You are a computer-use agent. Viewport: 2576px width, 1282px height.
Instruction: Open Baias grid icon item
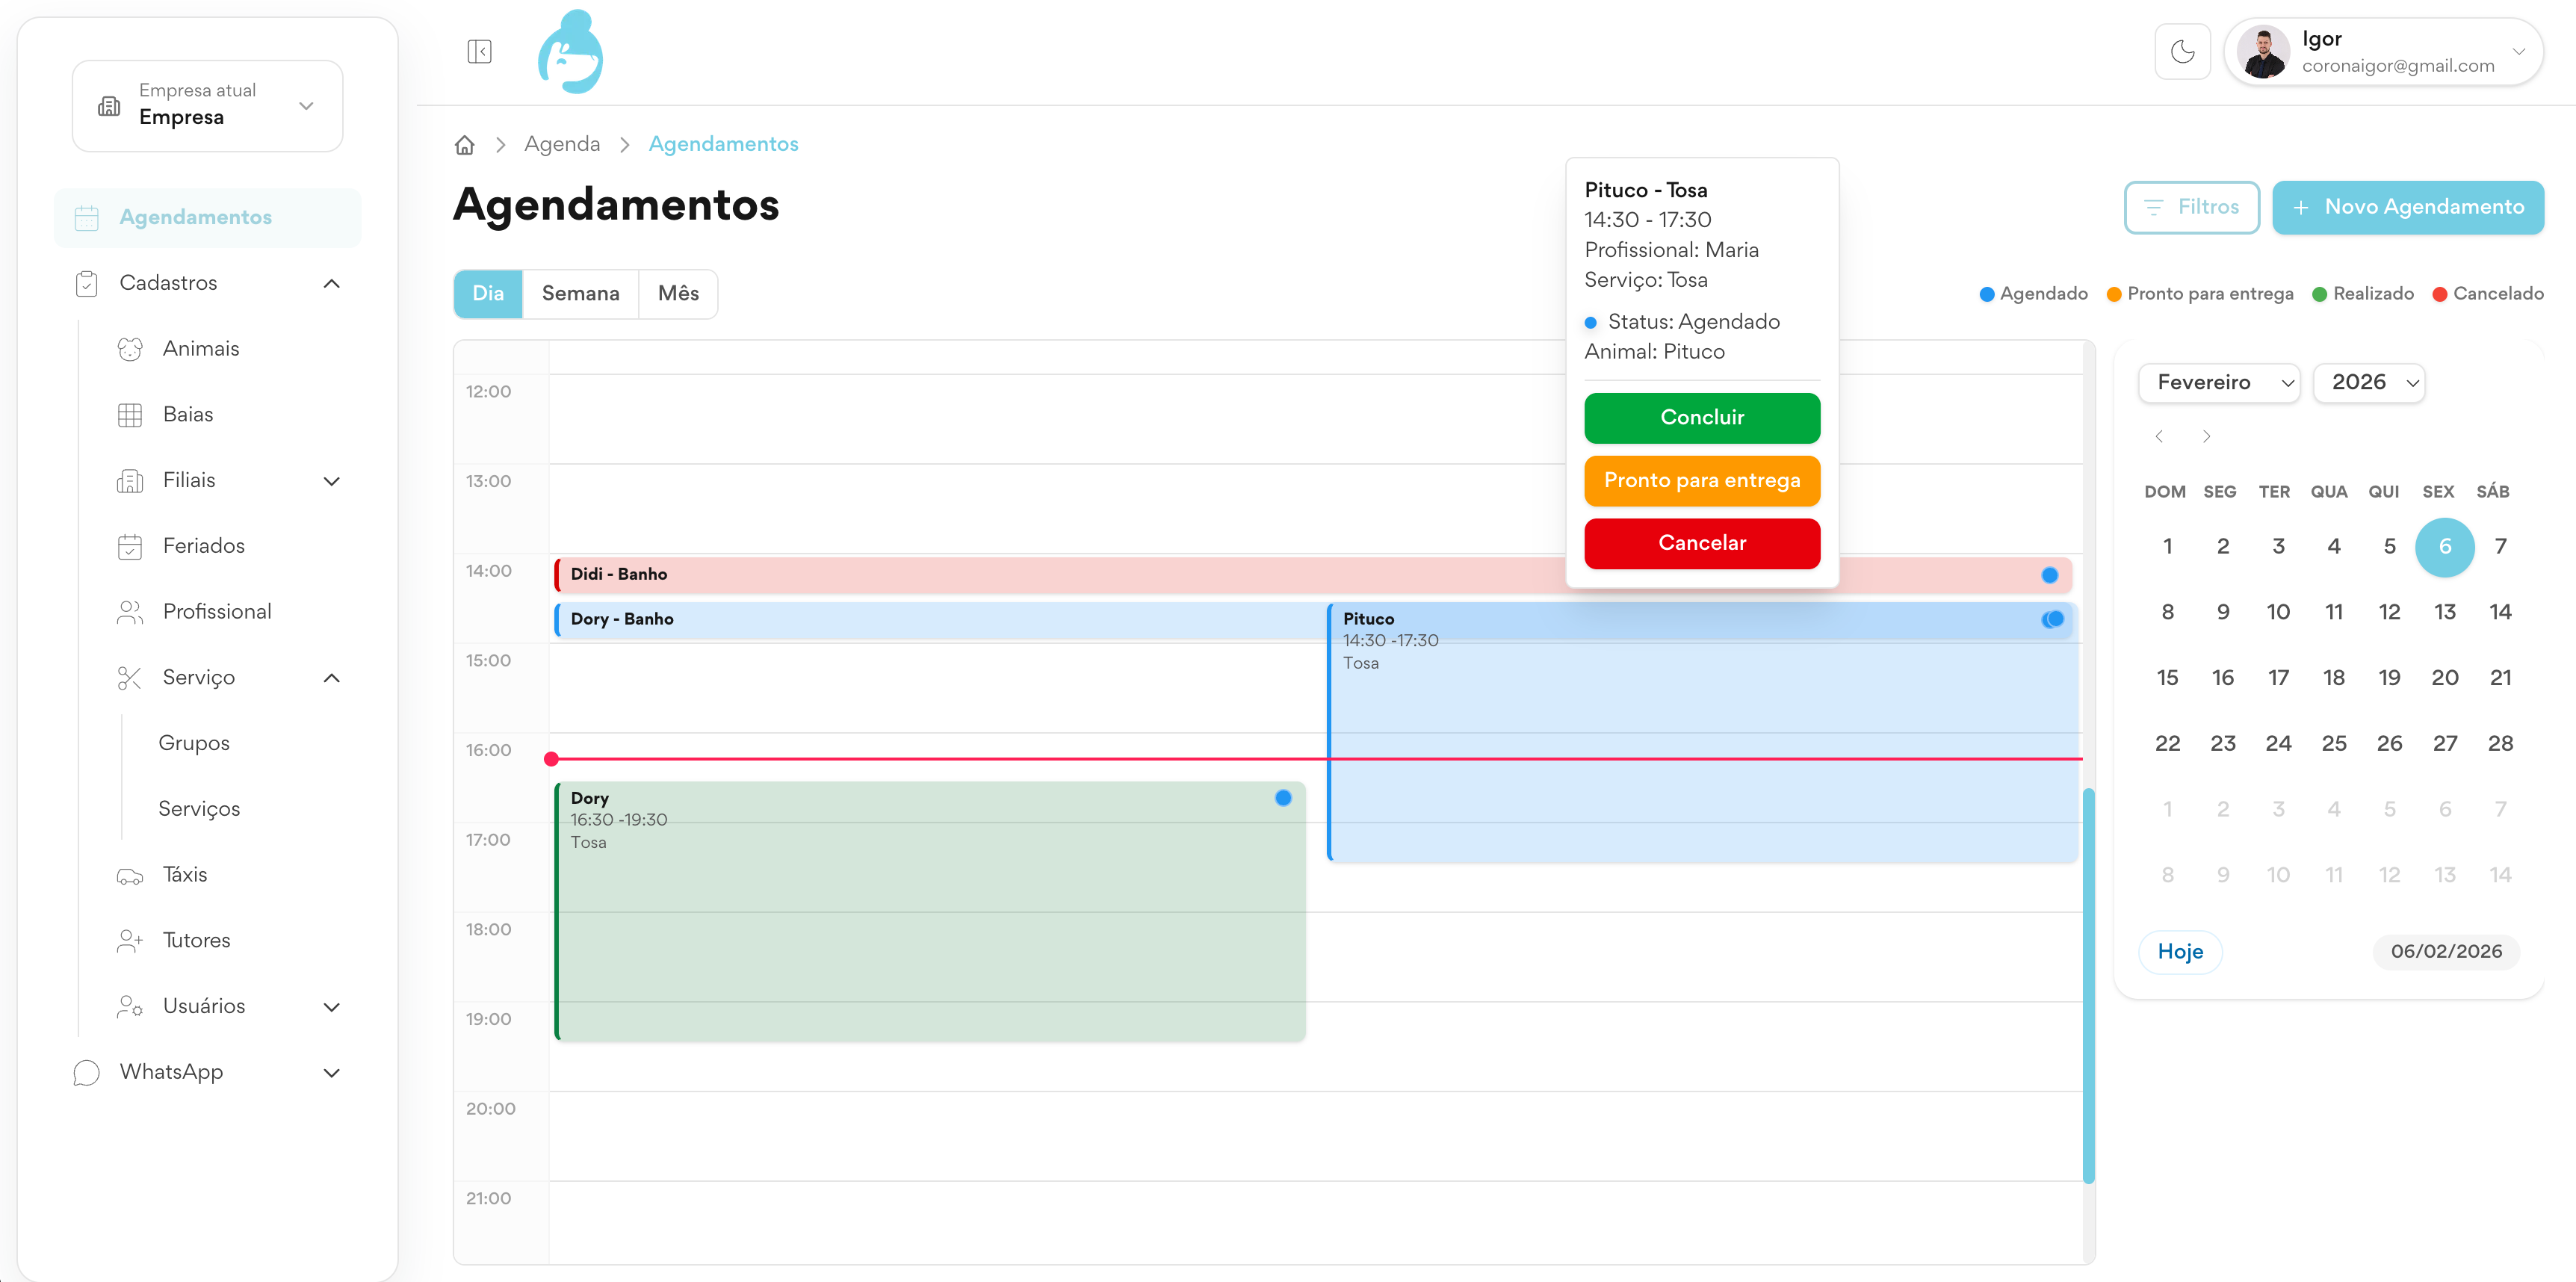pyautogui.click(x=188, y=415)
